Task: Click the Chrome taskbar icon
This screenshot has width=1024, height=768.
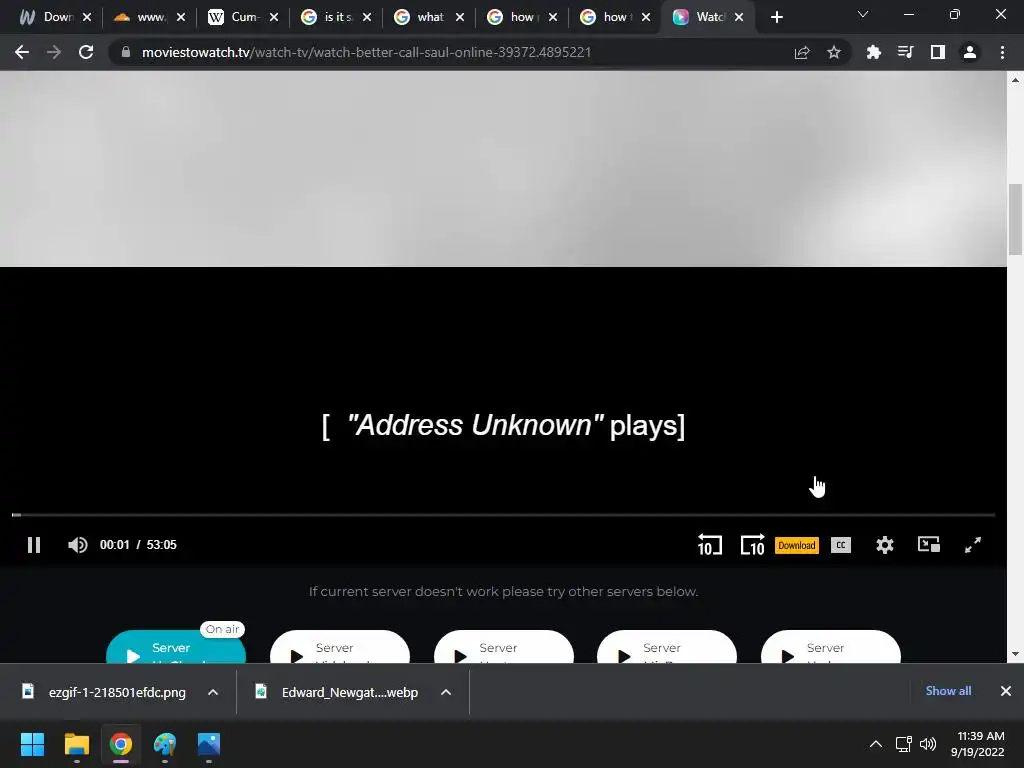Action: pos(120,744)
